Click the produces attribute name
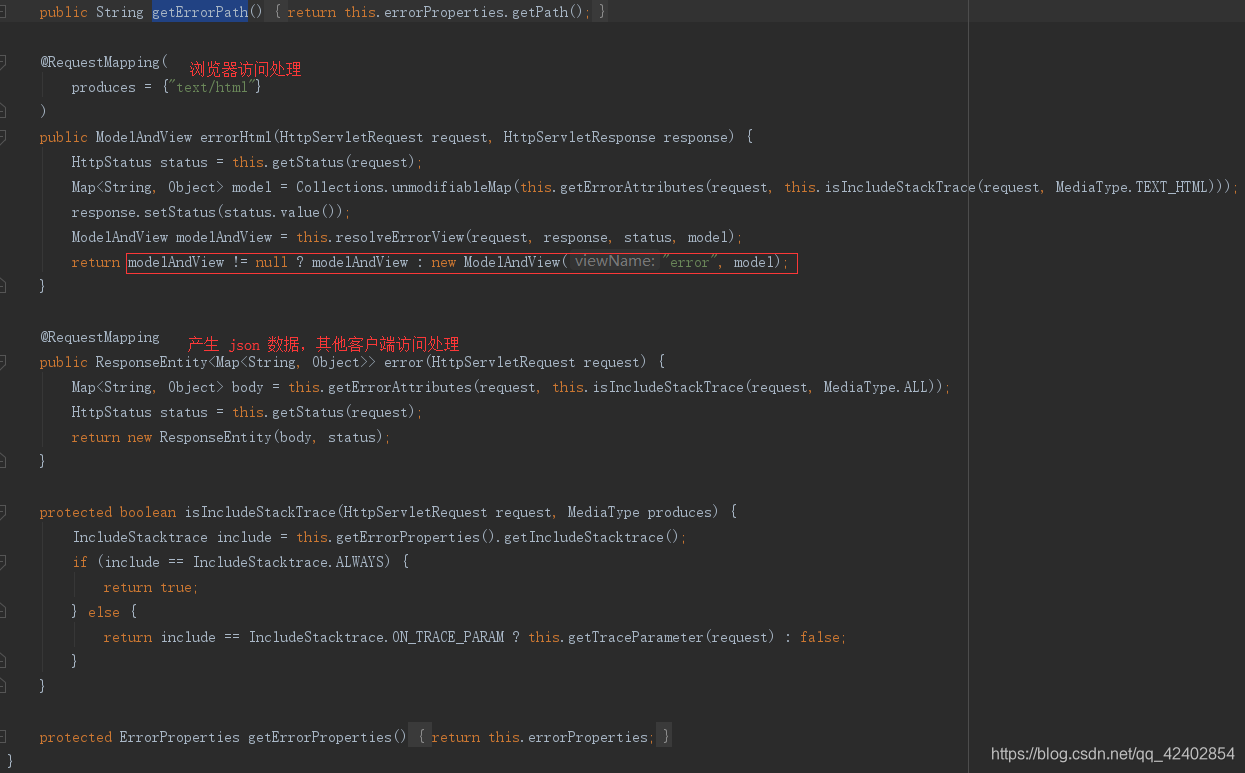The width and height of the screenshot is (1245, 773). [103, 87]
